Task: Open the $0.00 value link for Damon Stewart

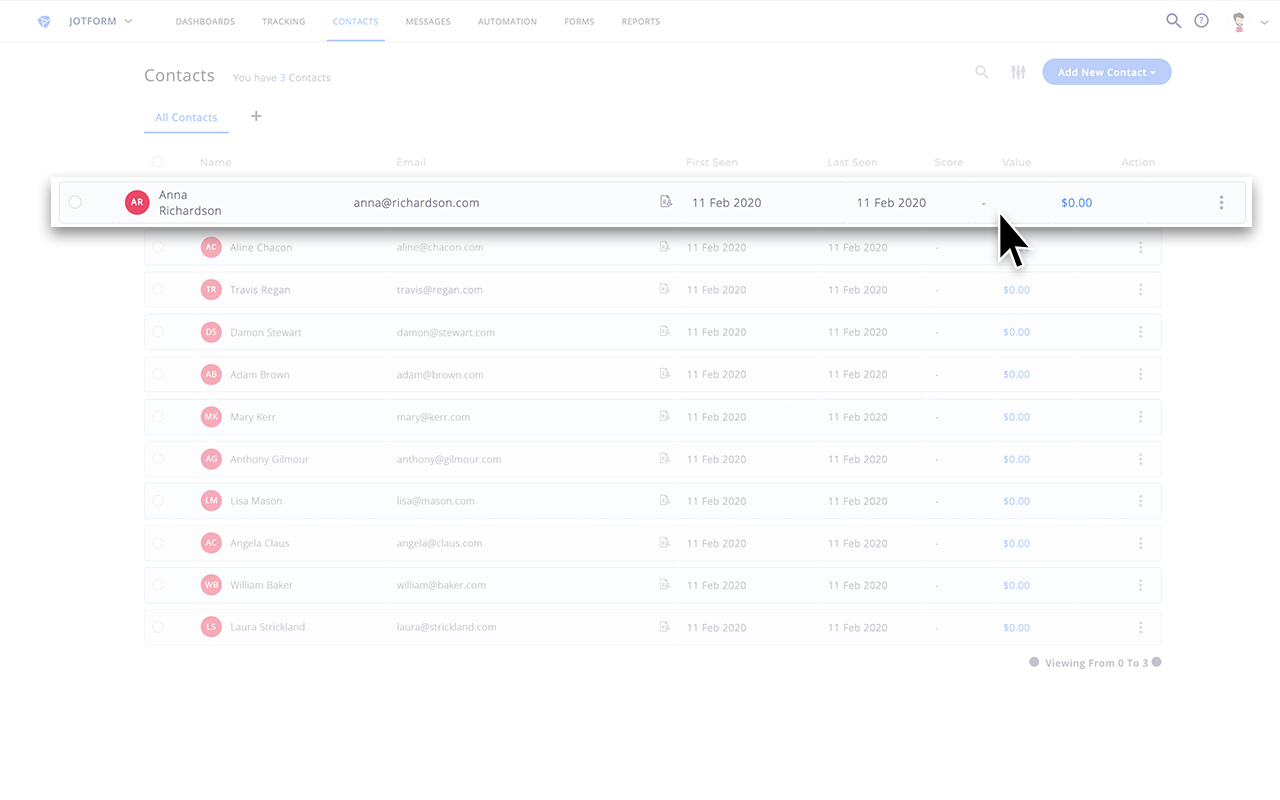Action: 1016,331
